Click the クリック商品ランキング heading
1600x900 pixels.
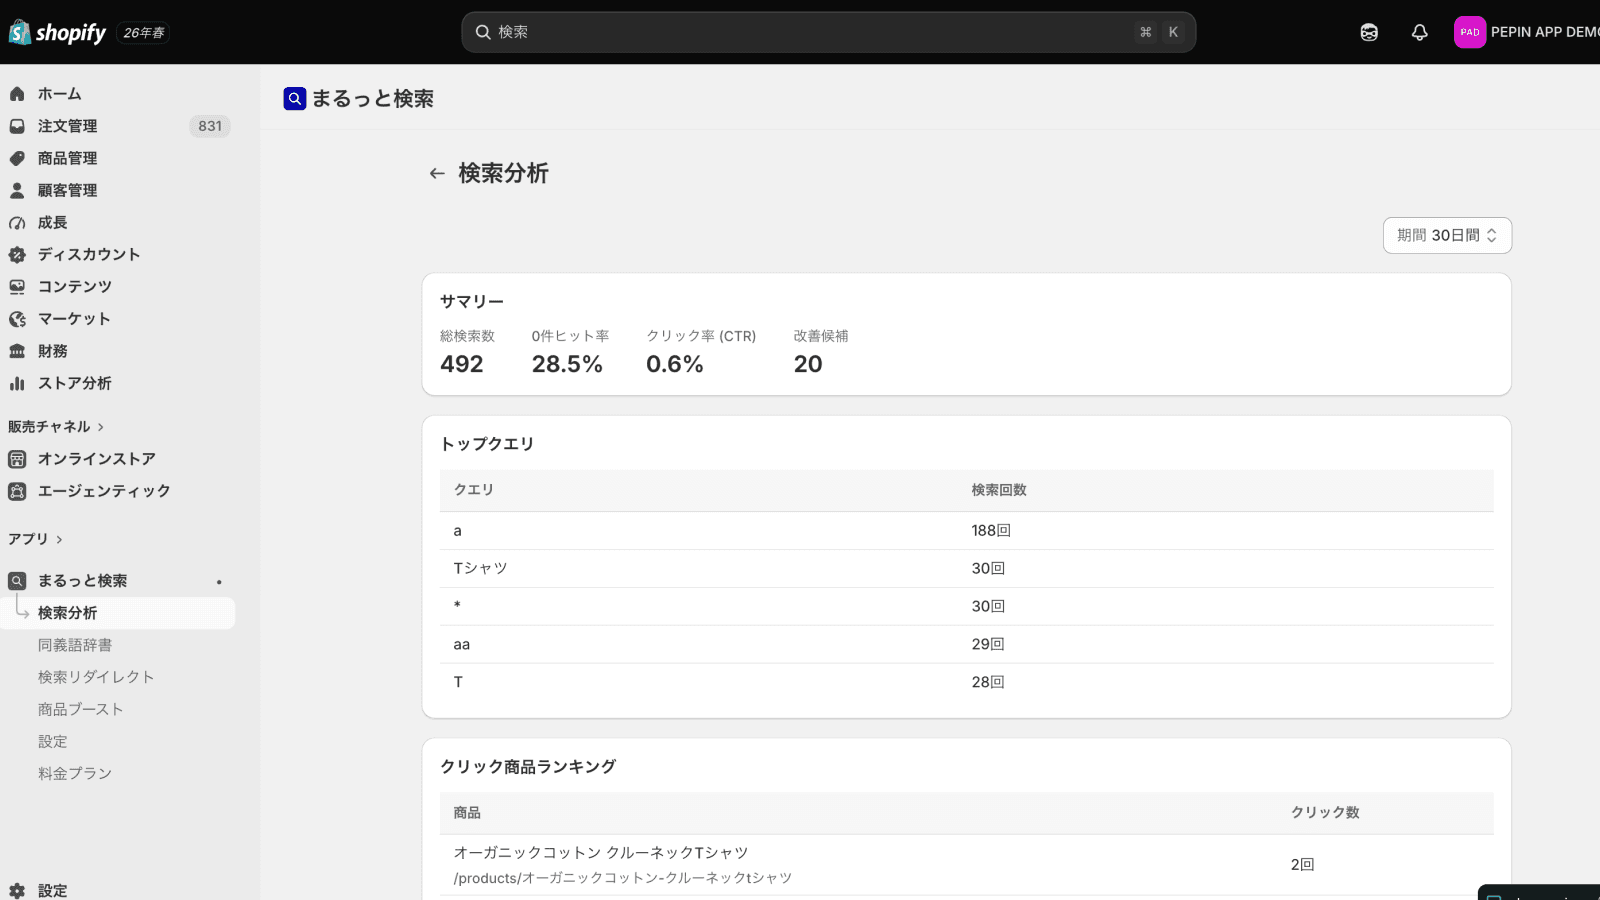pyautogui.click(x=528, y=767)
